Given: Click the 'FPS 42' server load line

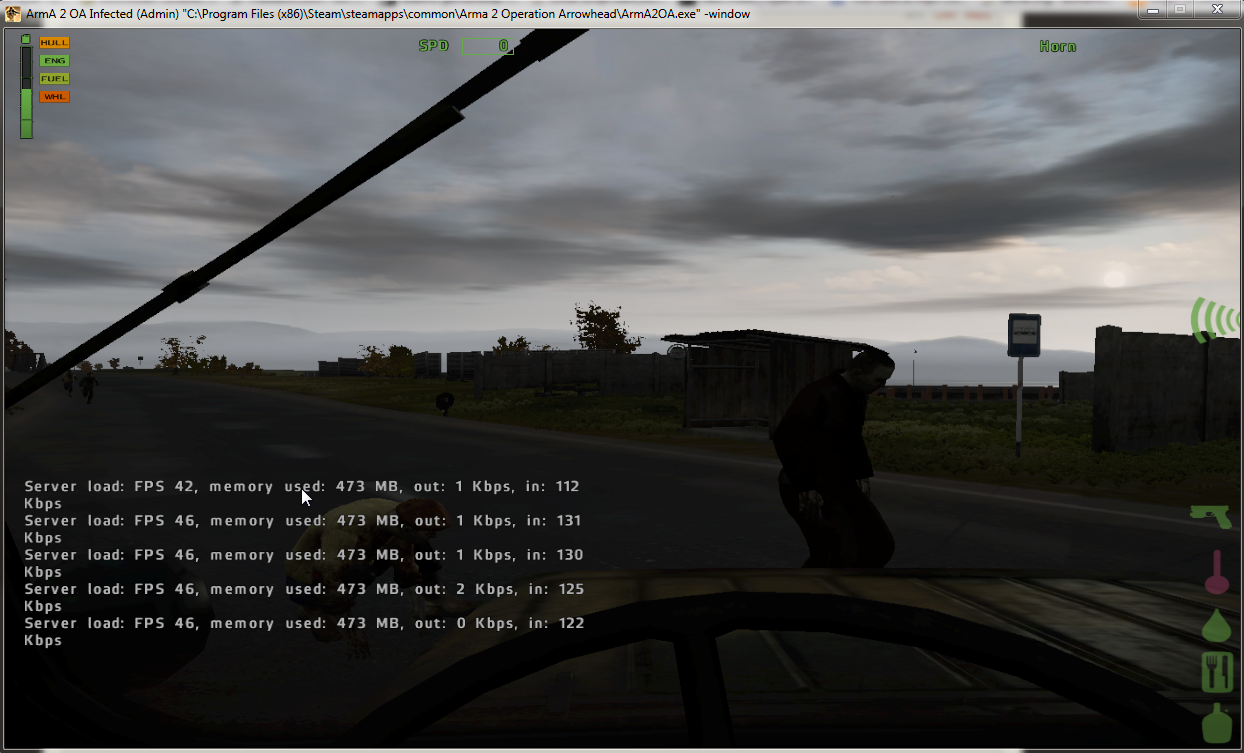Looking at the screenshot, I should coord(302,495).
